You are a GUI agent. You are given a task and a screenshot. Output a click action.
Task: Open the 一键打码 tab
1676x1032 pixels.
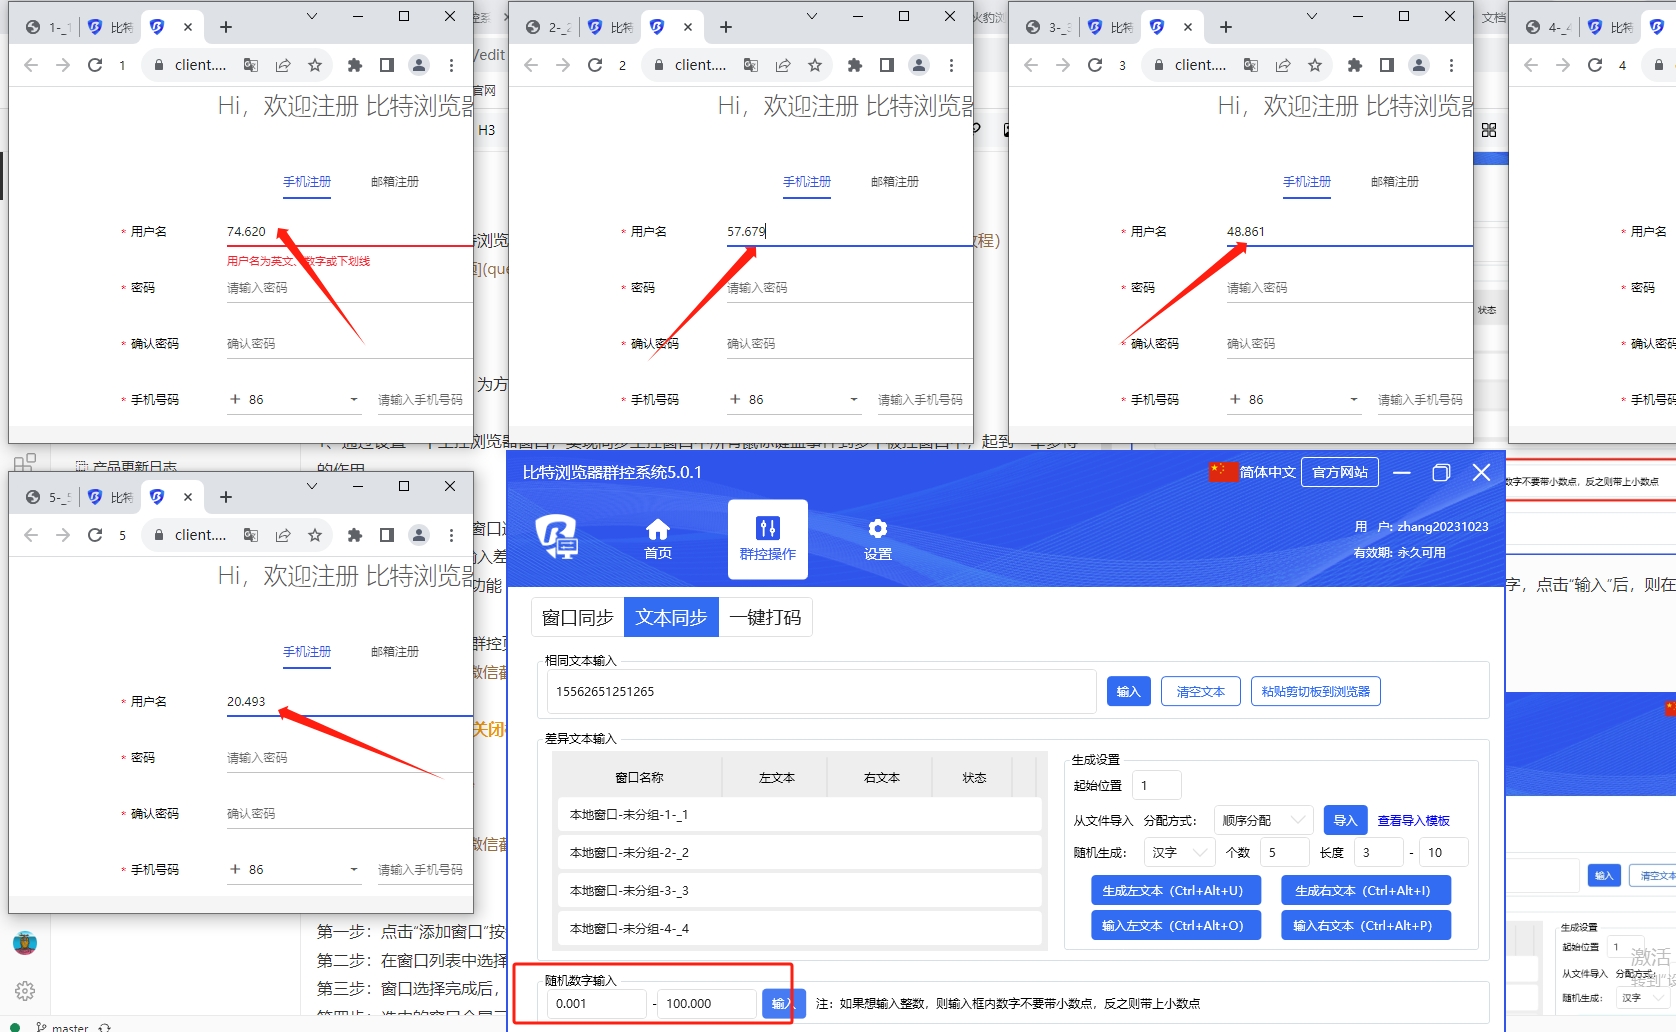765,617
